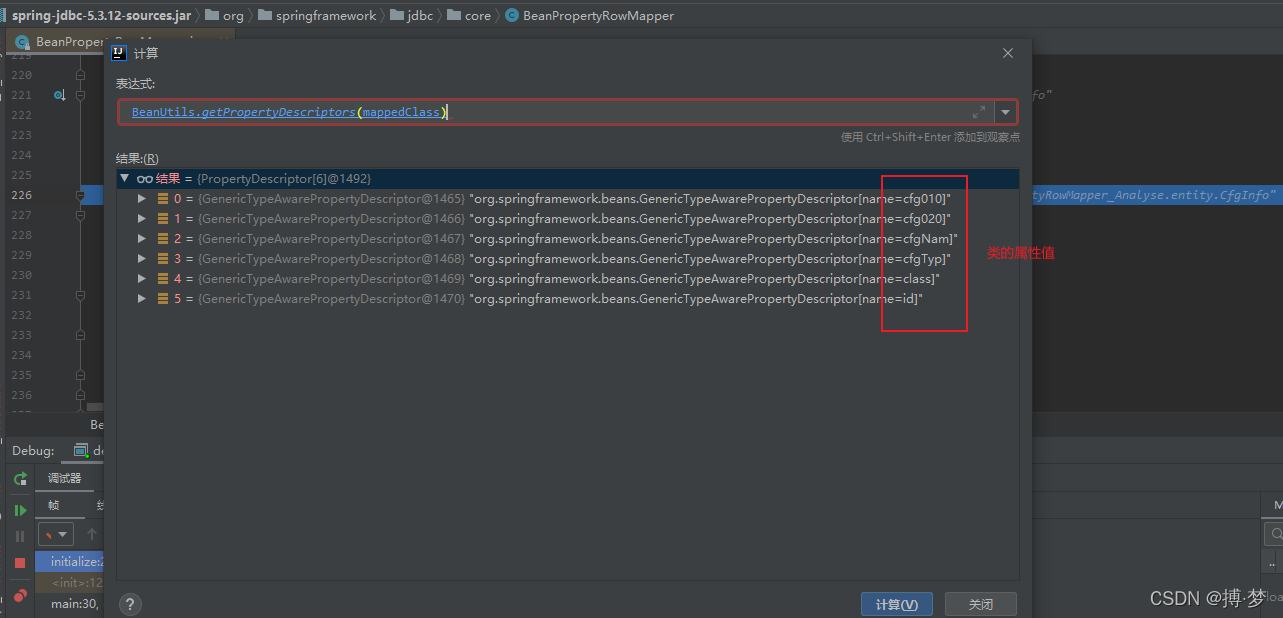1283x618 pixels.
Task: Open the expression history dropdown arrow
Action: pyautogui.click(x=1005, y=112)
